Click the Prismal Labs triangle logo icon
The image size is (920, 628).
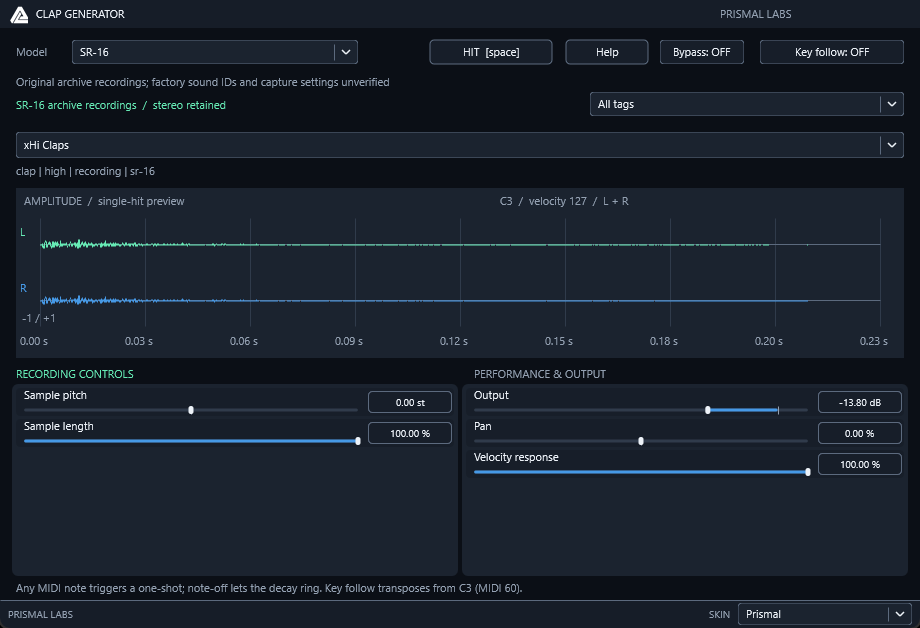(19, 15)
